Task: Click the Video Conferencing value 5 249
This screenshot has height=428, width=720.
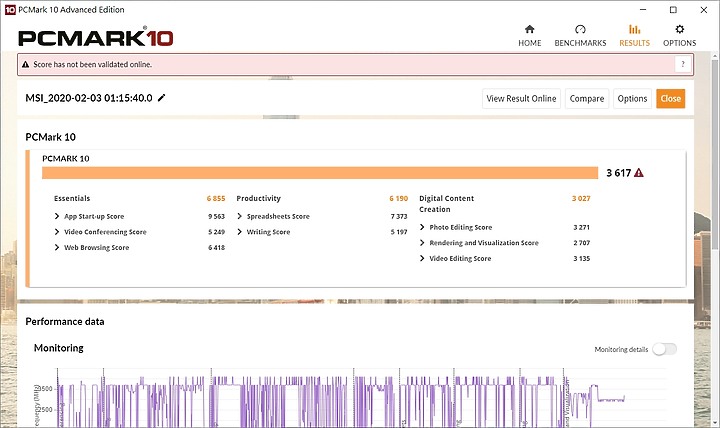Action: pos(216,232)
